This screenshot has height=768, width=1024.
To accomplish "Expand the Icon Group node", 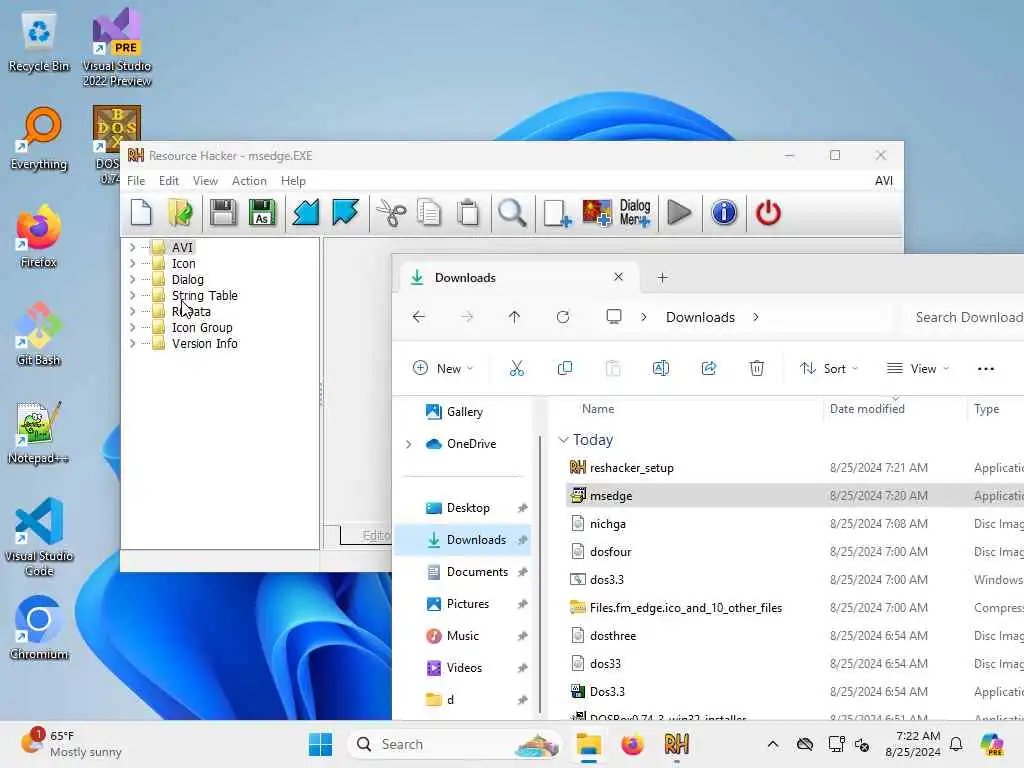I will (133, 328).
